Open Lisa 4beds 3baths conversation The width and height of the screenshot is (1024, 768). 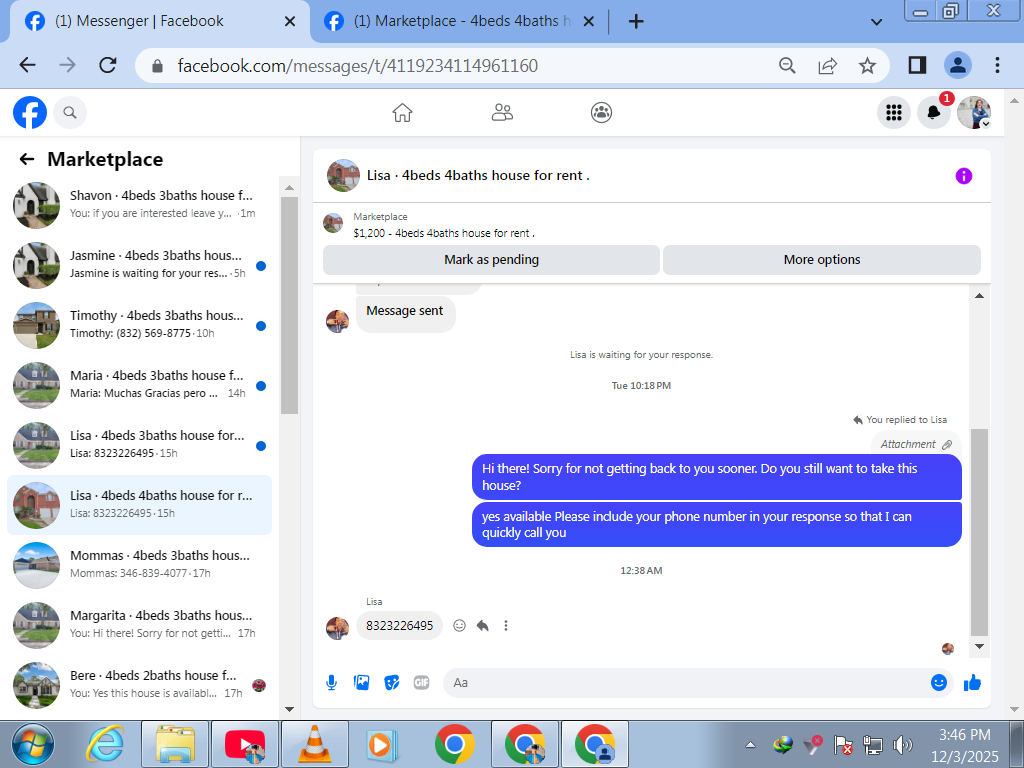click(x=139, y=445)
